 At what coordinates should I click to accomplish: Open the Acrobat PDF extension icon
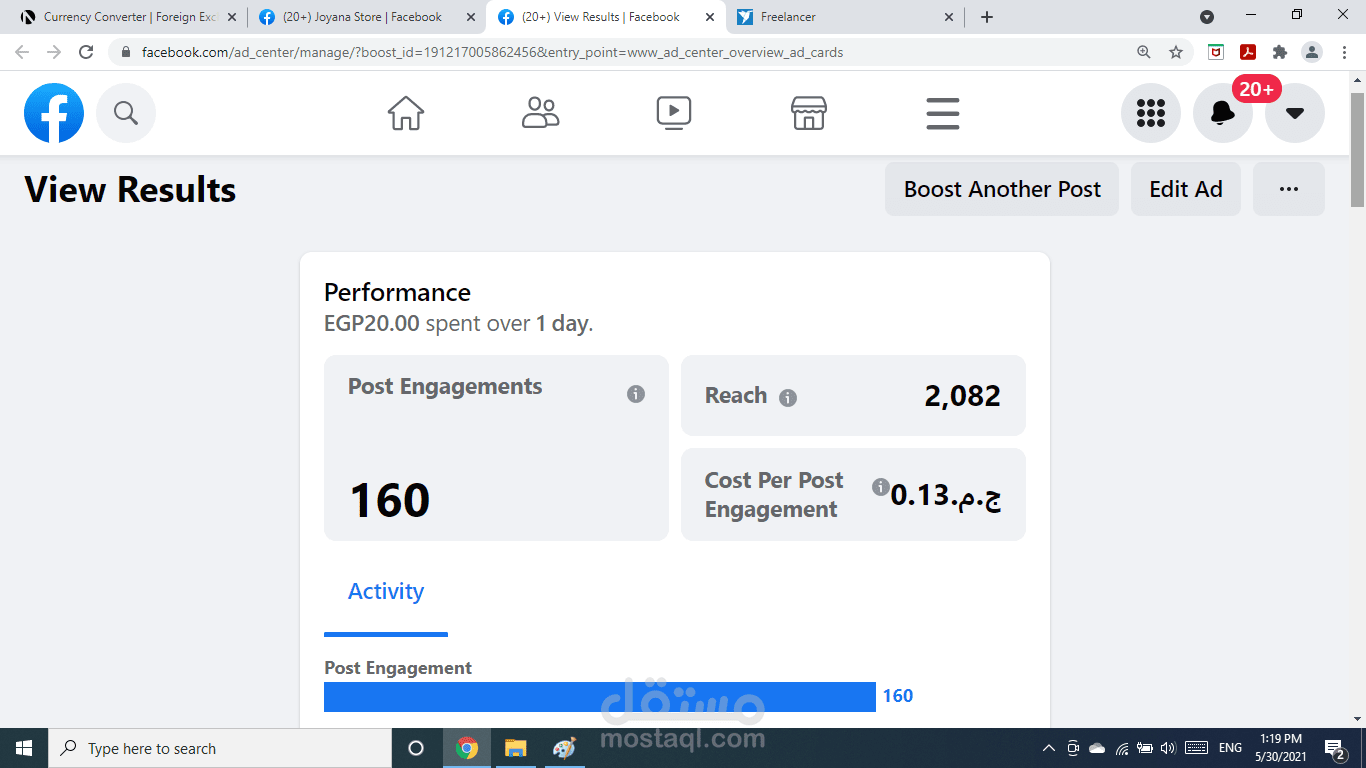1248,52
